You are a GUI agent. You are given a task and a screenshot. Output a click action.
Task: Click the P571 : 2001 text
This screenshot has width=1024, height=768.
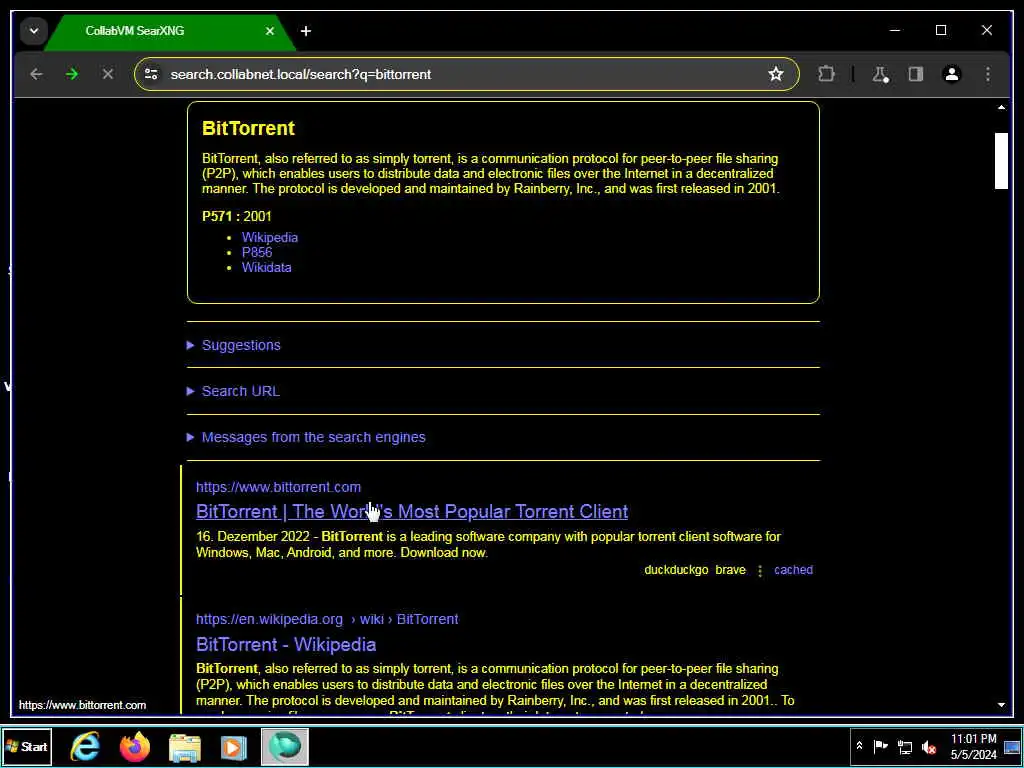click(236, 217)
